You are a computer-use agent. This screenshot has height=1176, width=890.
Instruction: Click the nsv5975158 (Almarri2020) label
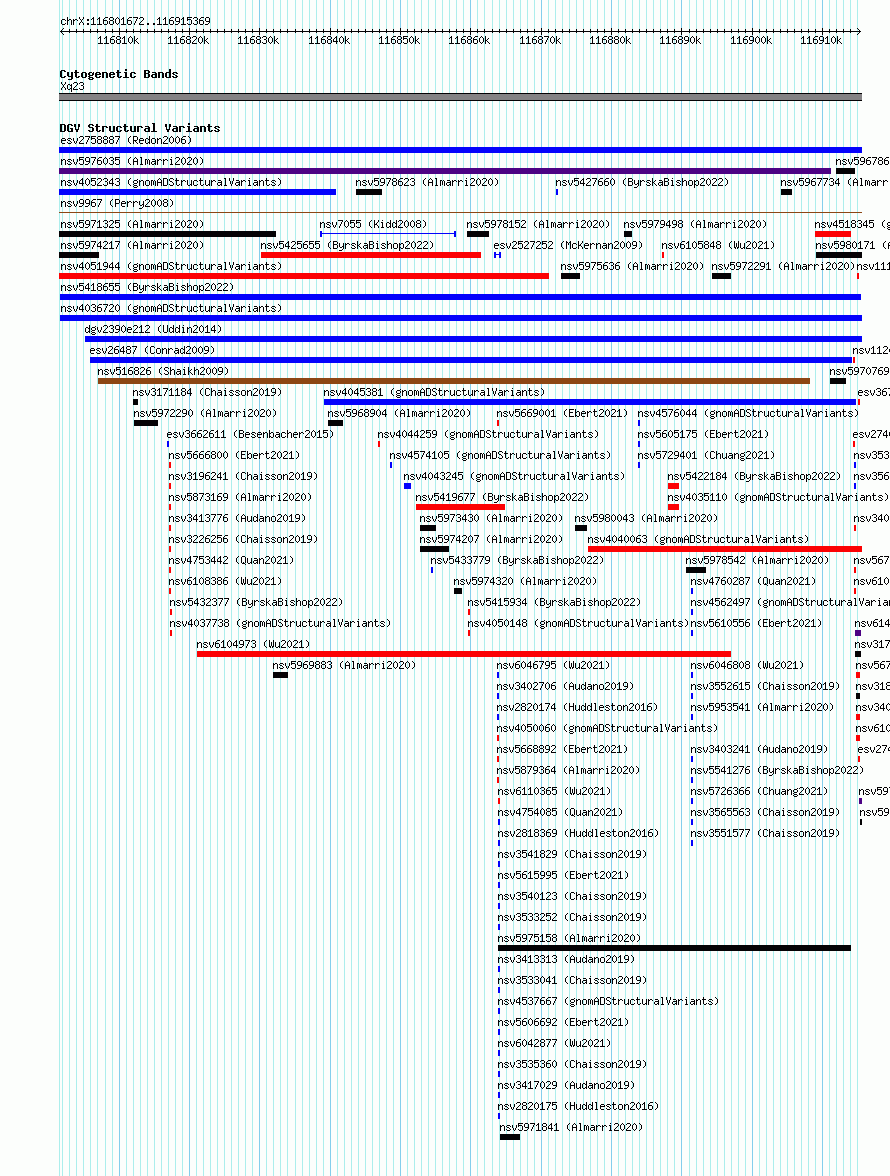coord(569,938)
